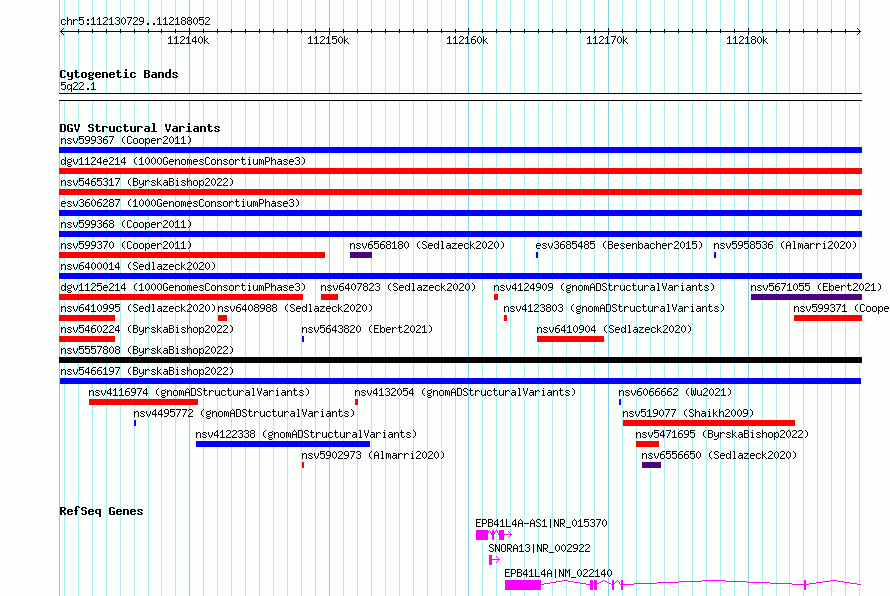890x596 pixels.
Task: Click the nsv599367 (Cooper2011) variant label
Action: point(126,140)
